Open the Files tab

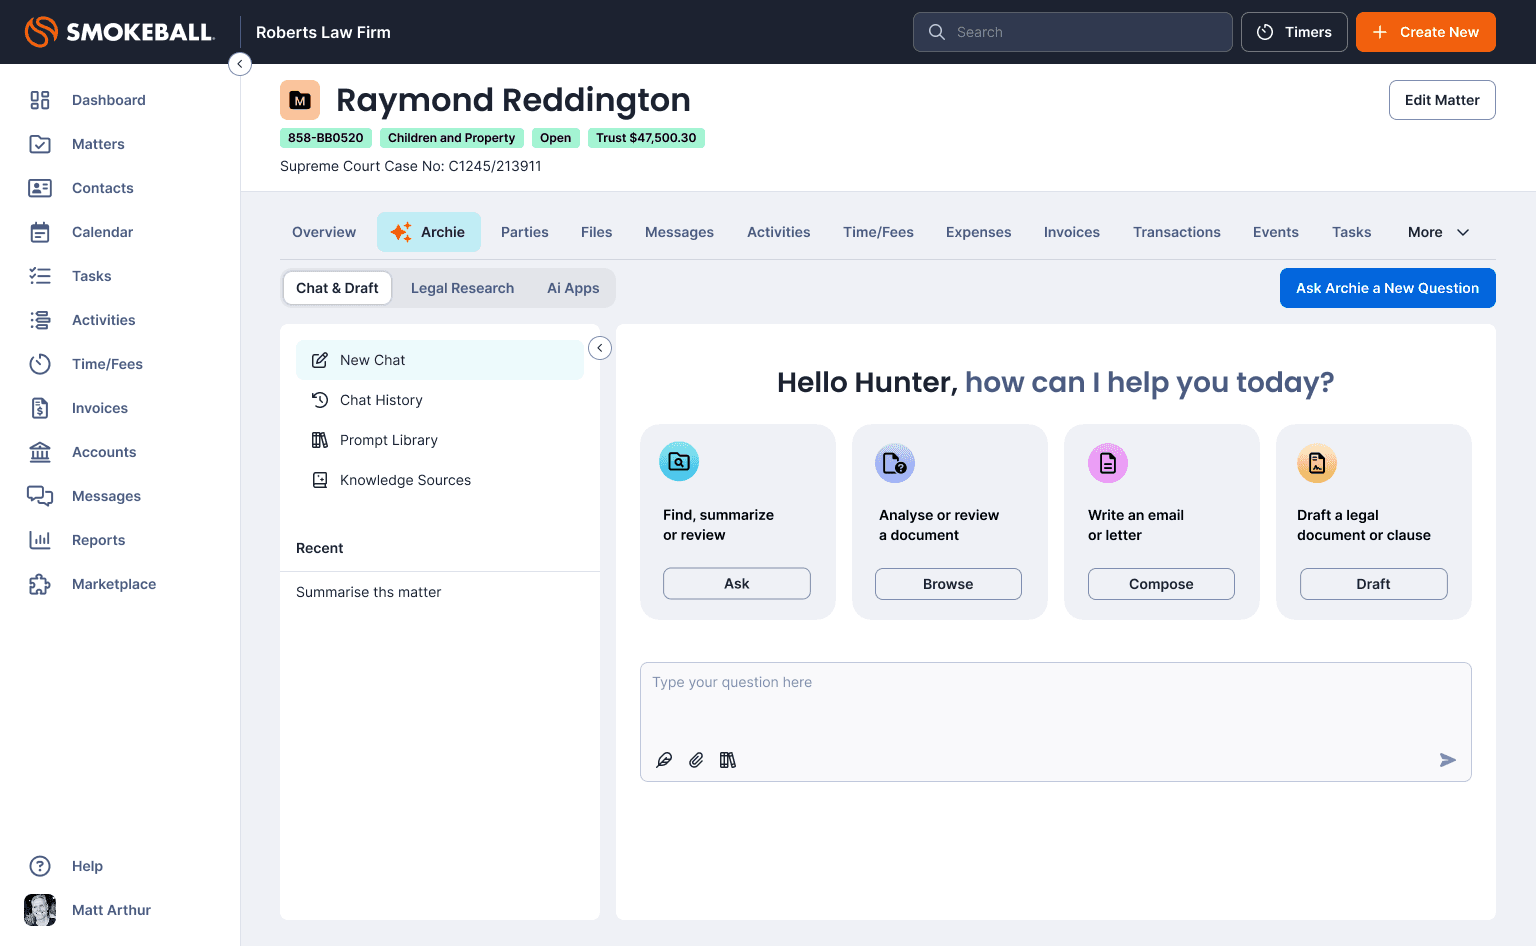[596, 232]
